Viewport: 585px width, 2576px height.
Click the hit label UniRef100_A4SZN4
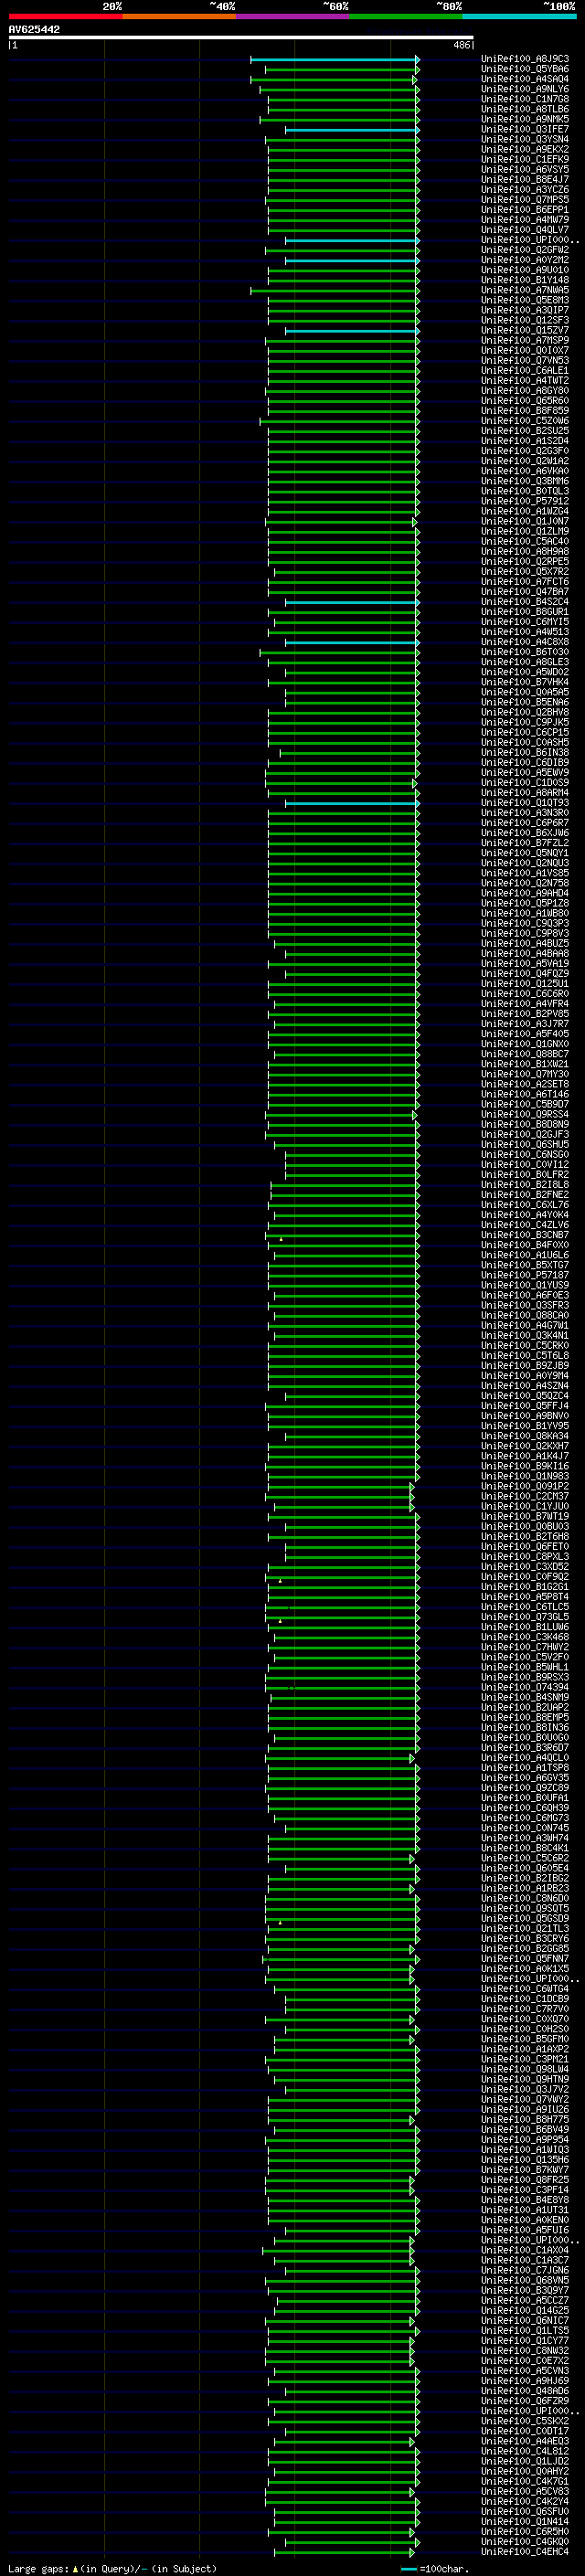click(x=525, y=1385)
